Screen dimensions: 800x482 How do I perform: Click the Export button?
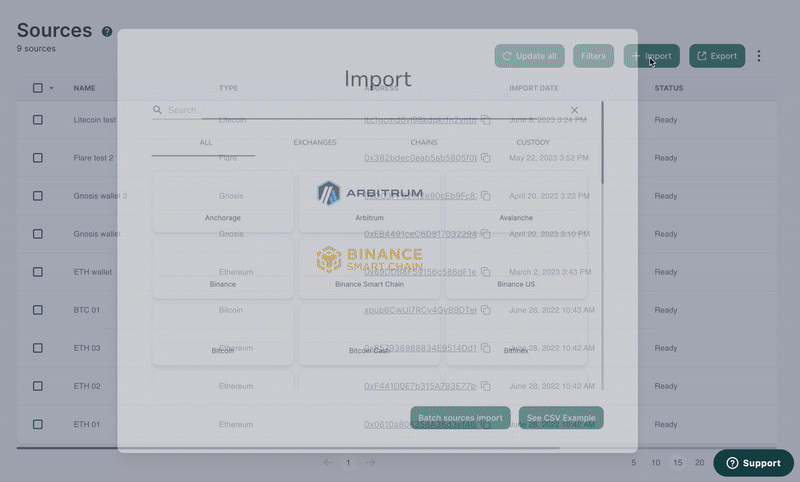(717, 56)
